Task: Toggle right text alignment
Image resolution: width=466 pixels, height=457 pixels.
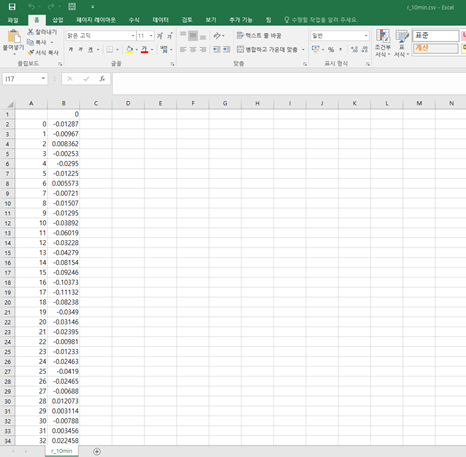Action: click(203, 49)
